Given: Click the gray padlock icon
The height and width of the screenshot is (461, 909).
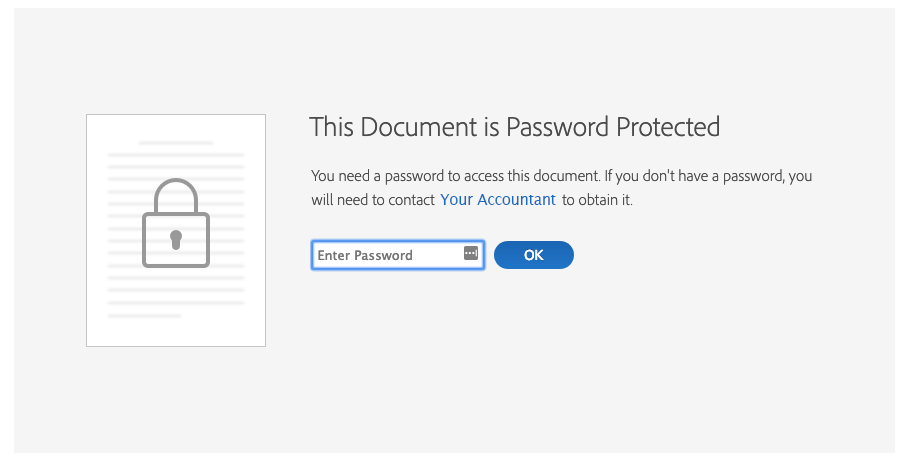Looking at the screenshot, I should pos(176,223).
